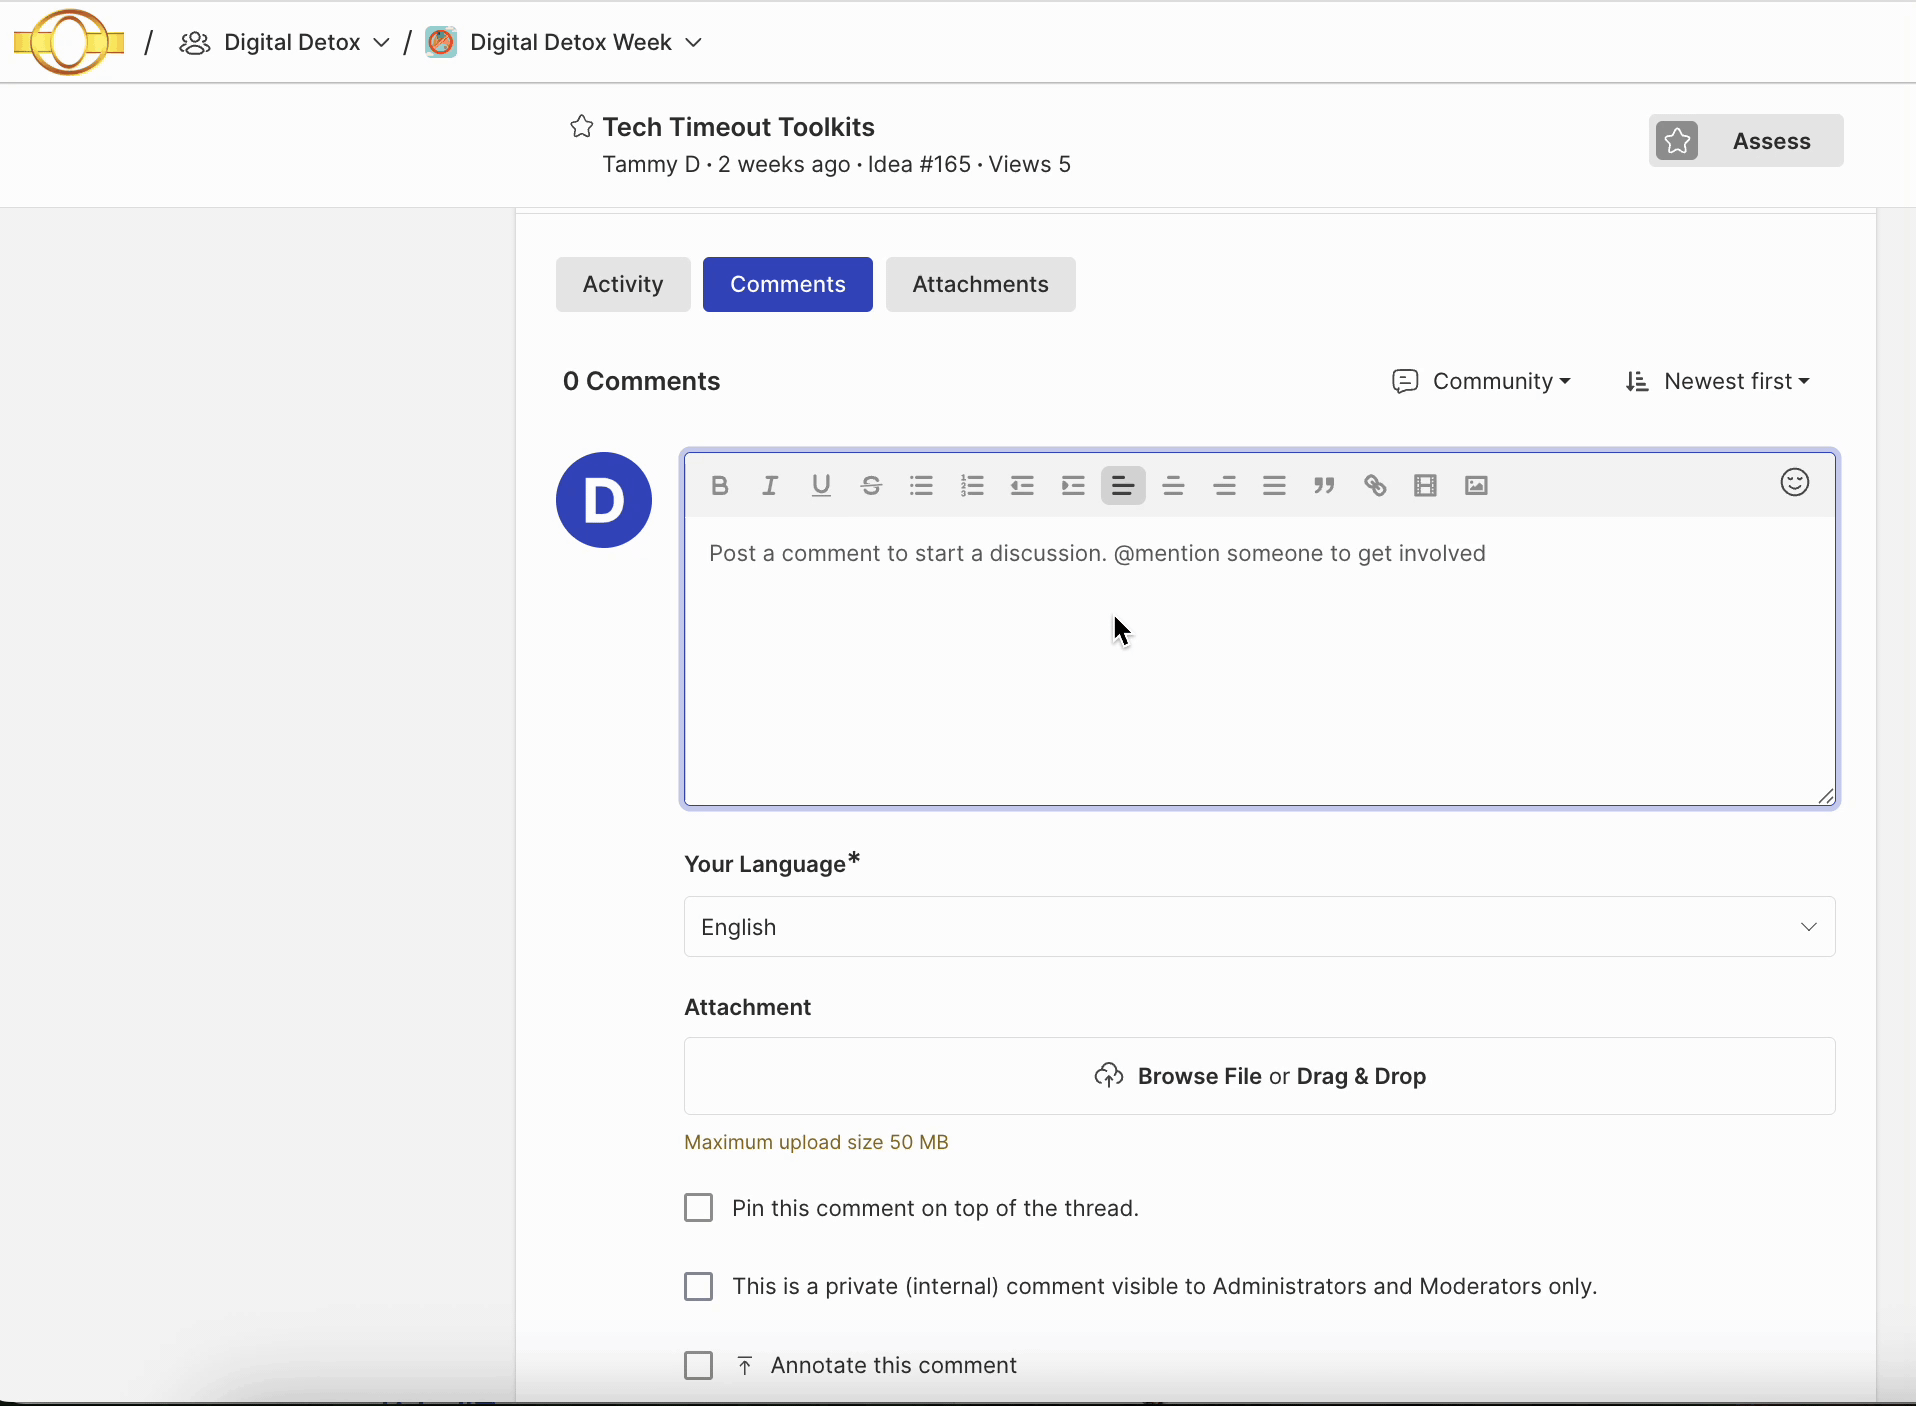Check Annotate this comment box

coord(699,1365)
